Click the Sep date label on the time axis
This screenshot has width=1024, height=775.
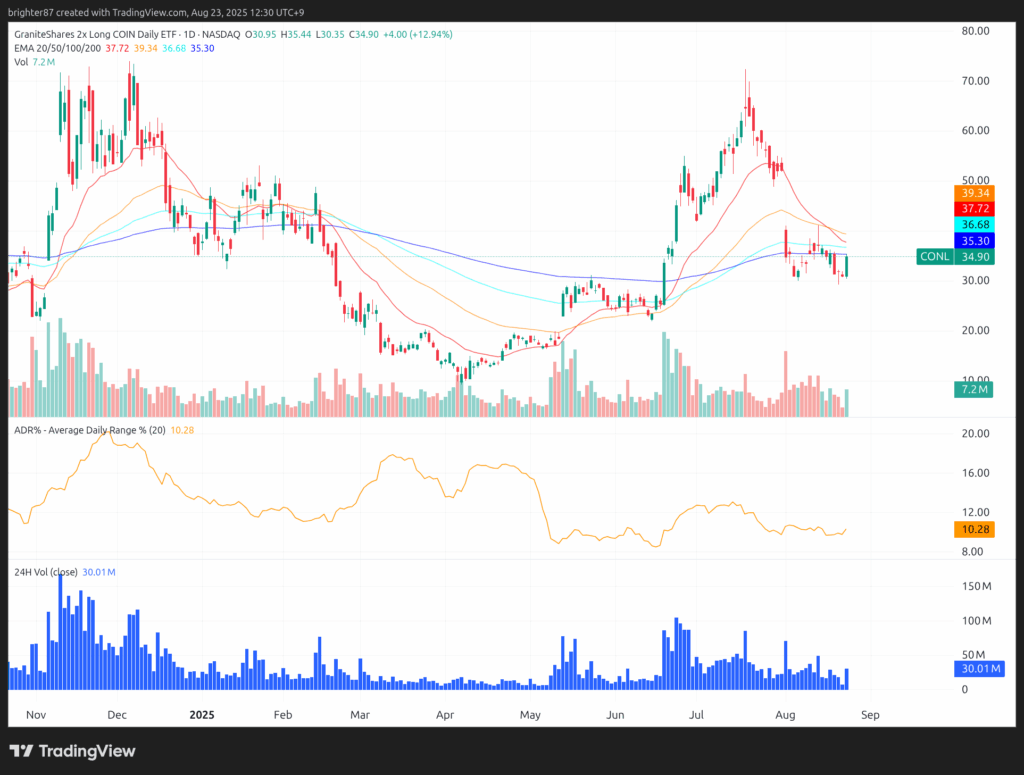870,715
